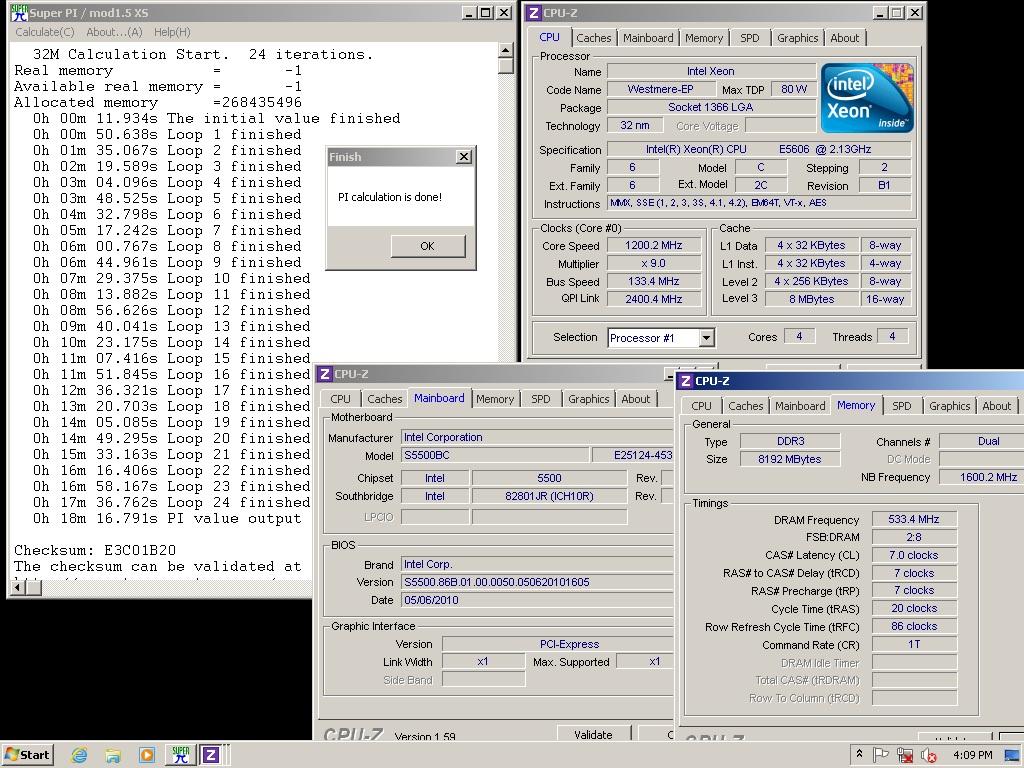Click the QPI Link 2400.4 MHz value

pyautogui.click(x=654, y=299)
